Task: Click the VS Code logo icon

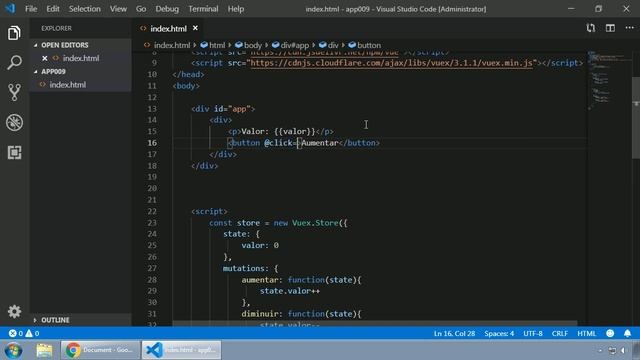Action: (x=10, y=9)
